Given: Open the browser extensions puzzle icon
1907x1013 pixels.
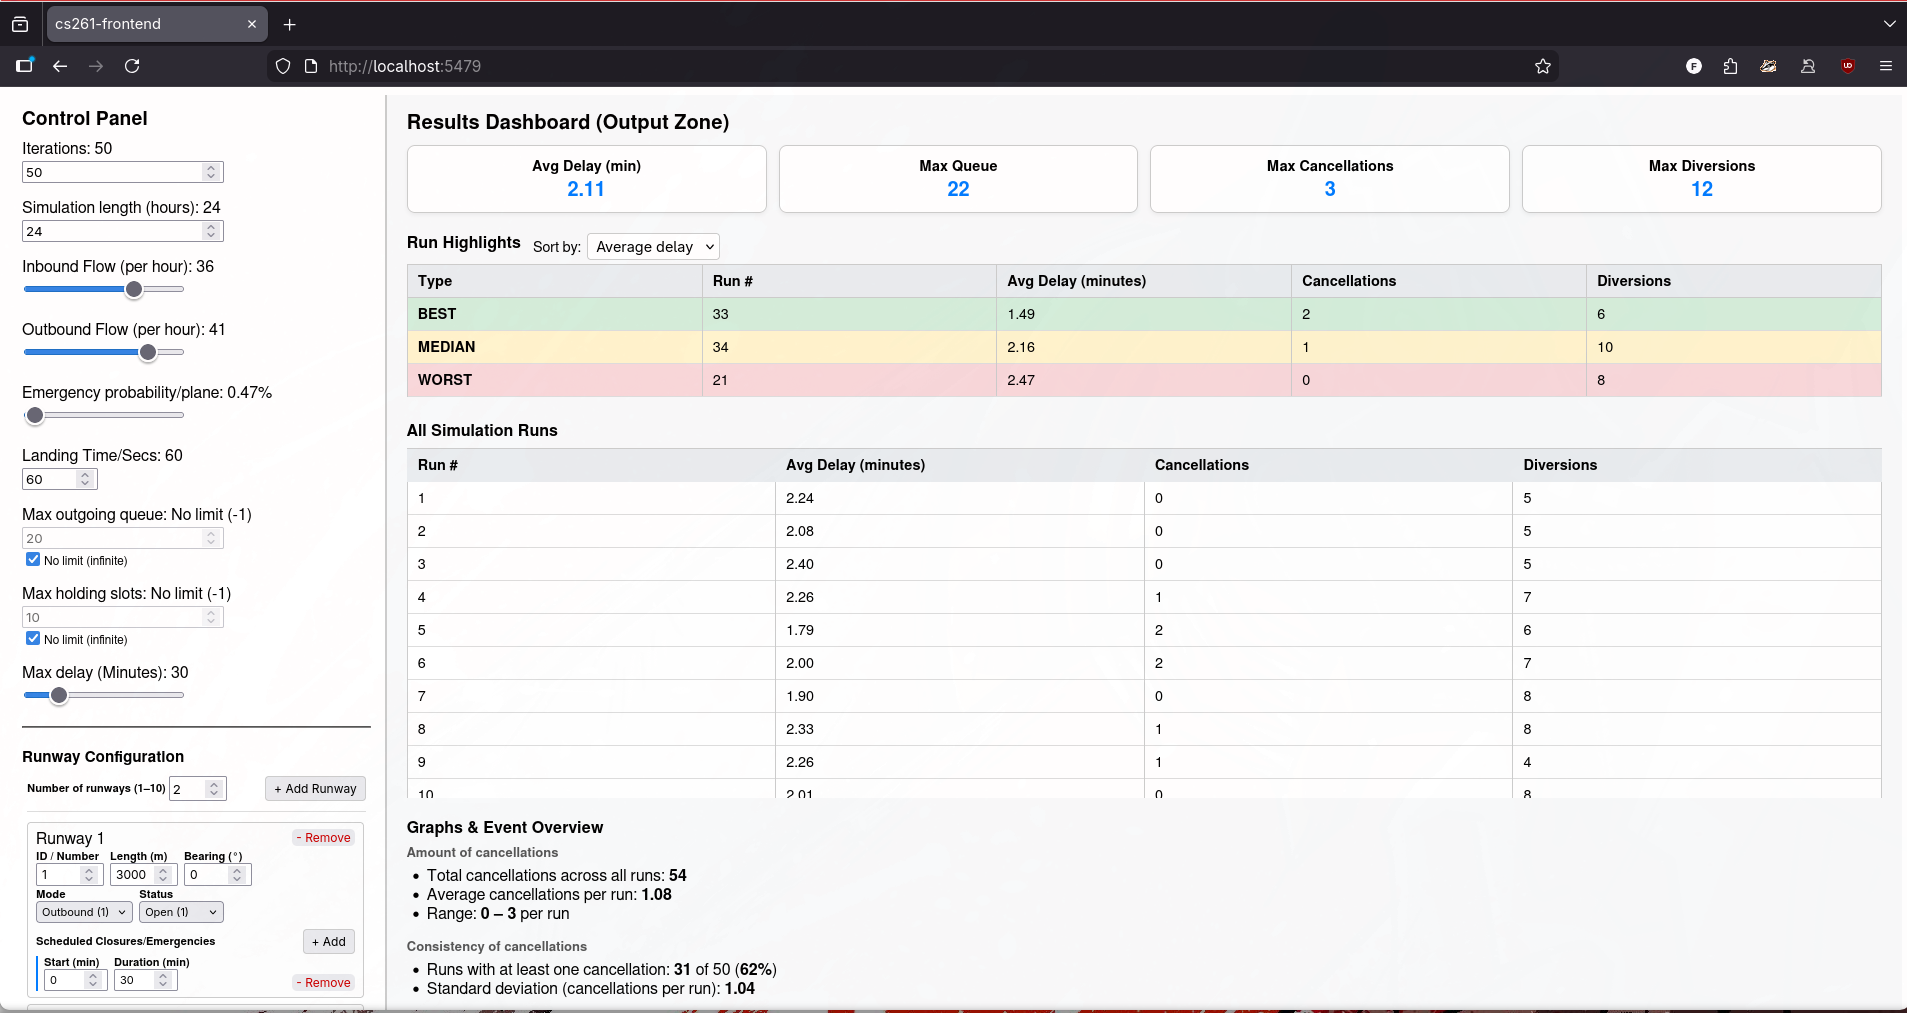Looking at the screenshot, I should tap(1730, 66).
